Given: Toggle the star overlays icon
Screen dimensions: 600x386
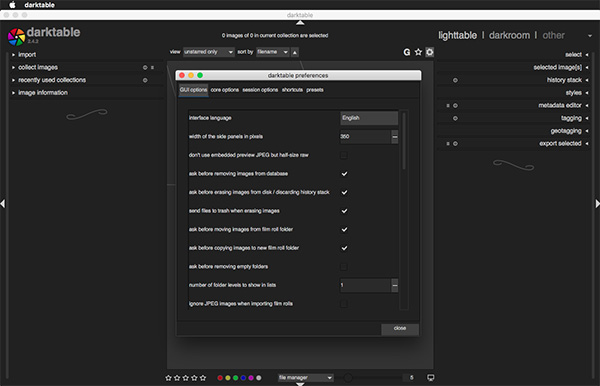Looking at the screenshot, I should click(418, 52).
